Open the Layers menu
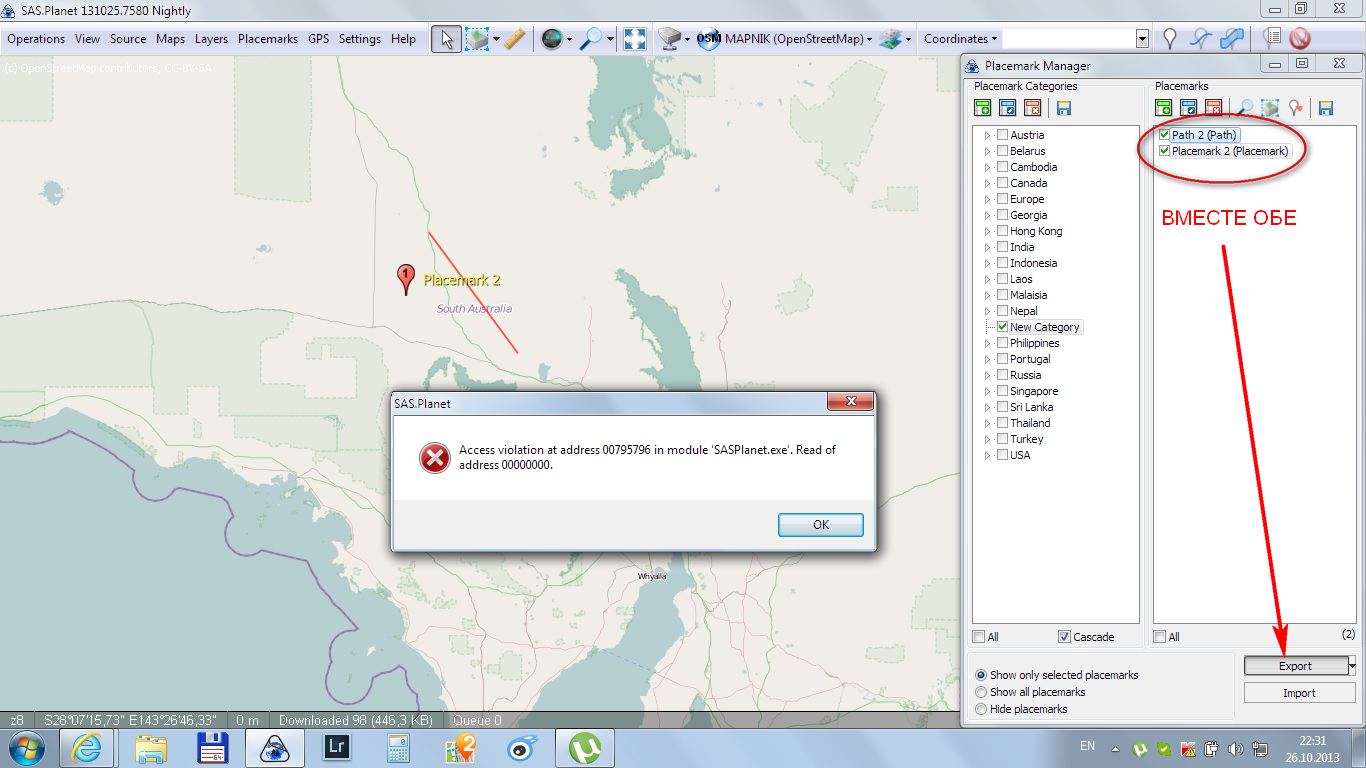This screenshot has width=1366, height=768. coord(211,39)
